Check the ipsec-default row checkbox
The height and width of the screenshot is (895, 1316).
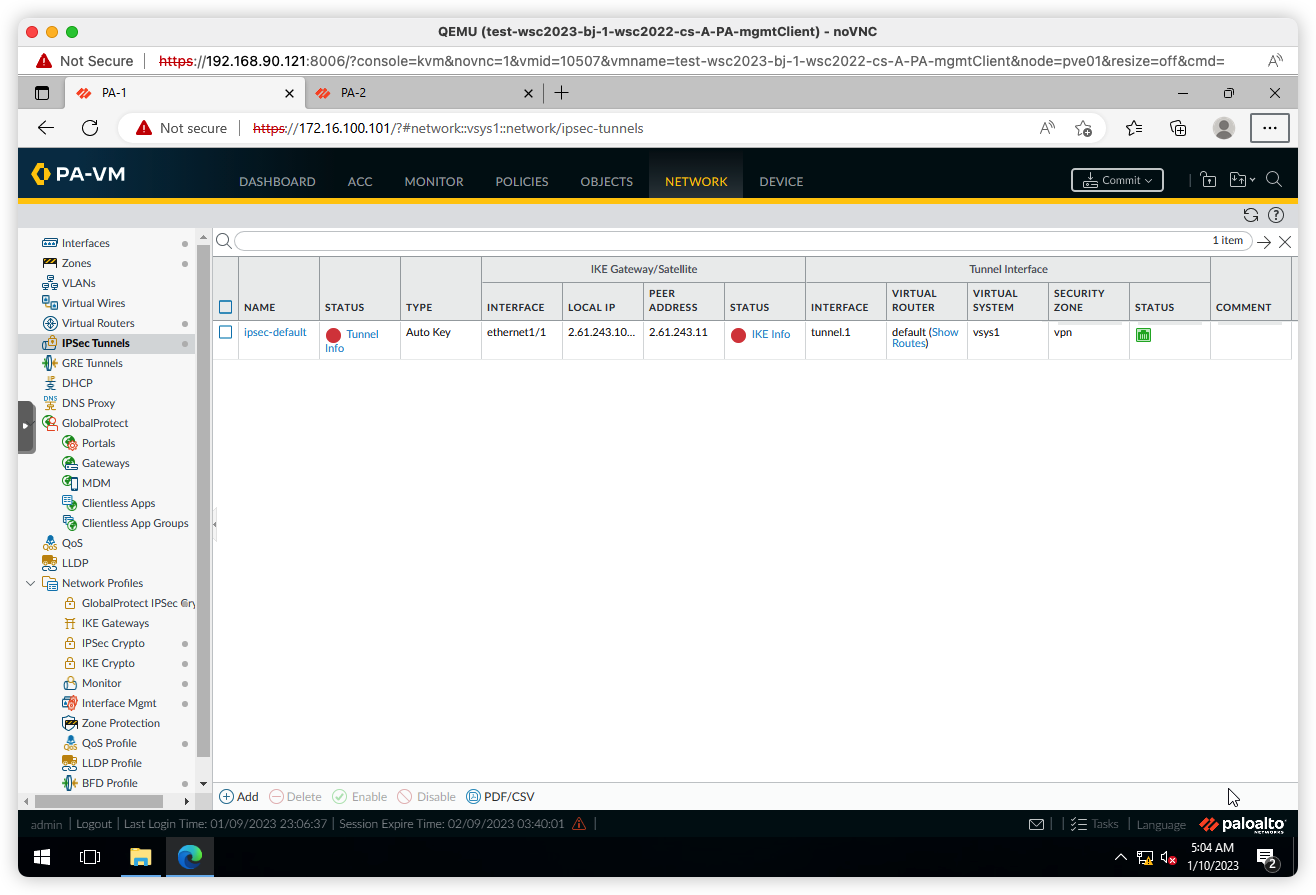(225, 332)
